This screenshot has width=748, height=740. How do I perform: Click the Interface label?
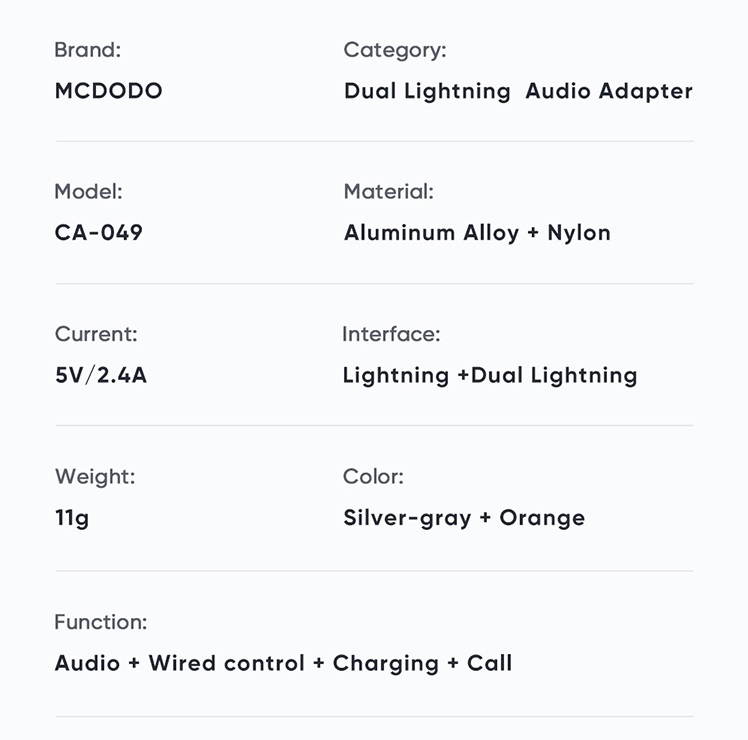[391, 334]
